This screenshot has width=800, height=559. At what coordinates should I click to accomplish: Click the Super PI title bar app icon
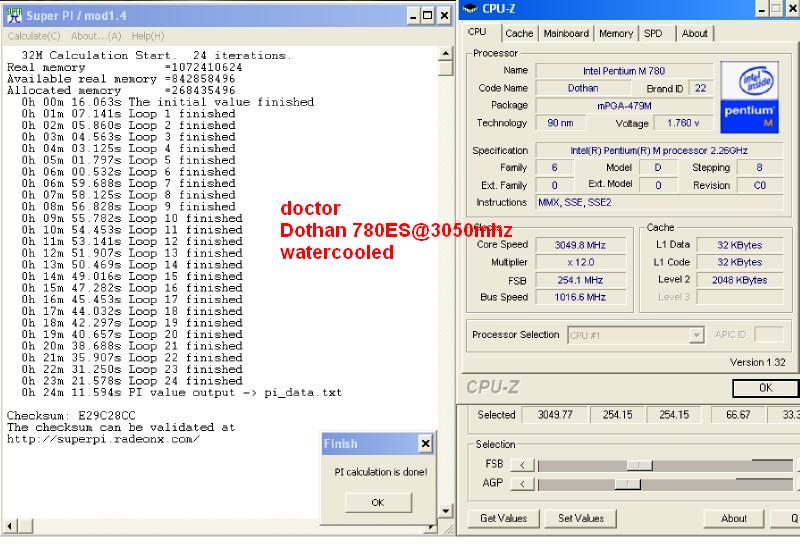pos(14,15)
